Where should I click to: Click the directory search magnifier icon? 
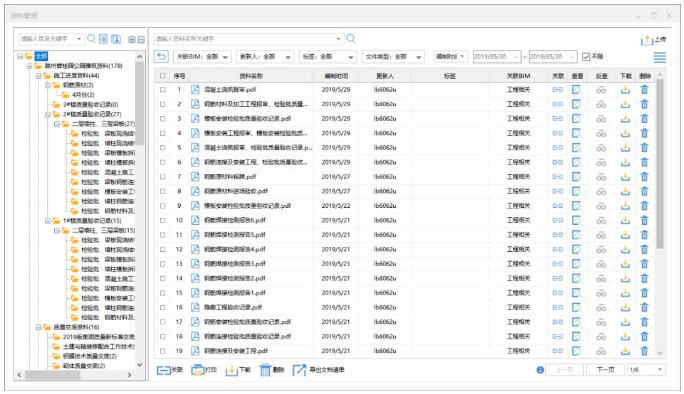(91, 39)
